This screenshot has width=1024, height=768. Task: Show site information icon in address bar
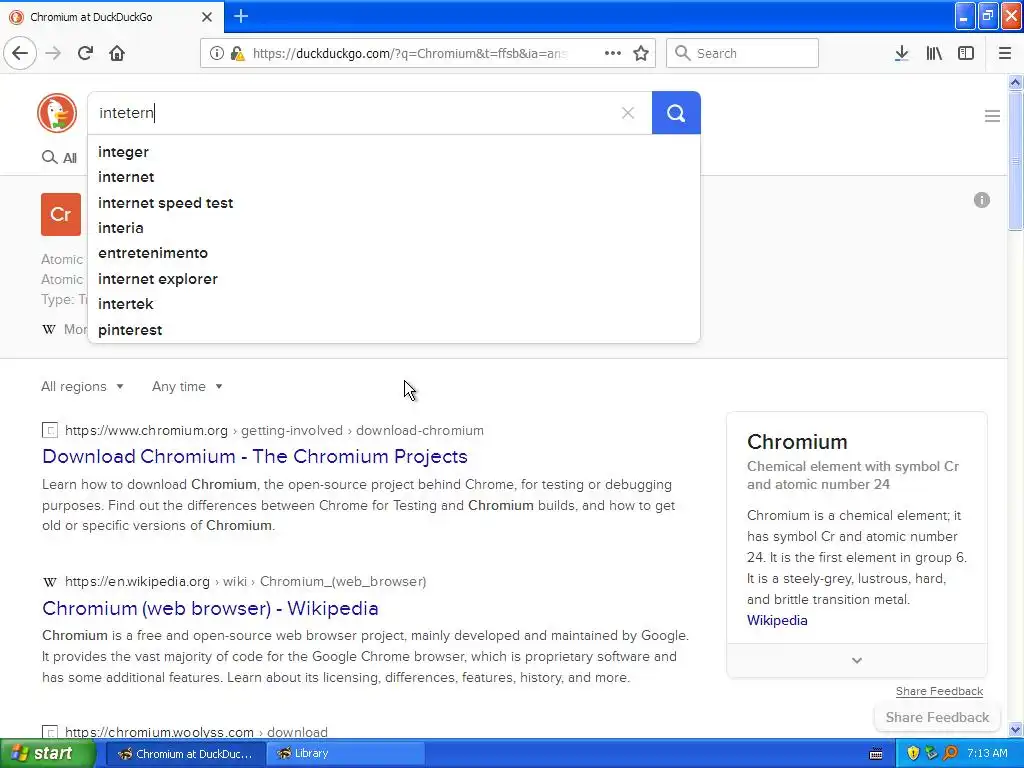click(x=217, y=53)
